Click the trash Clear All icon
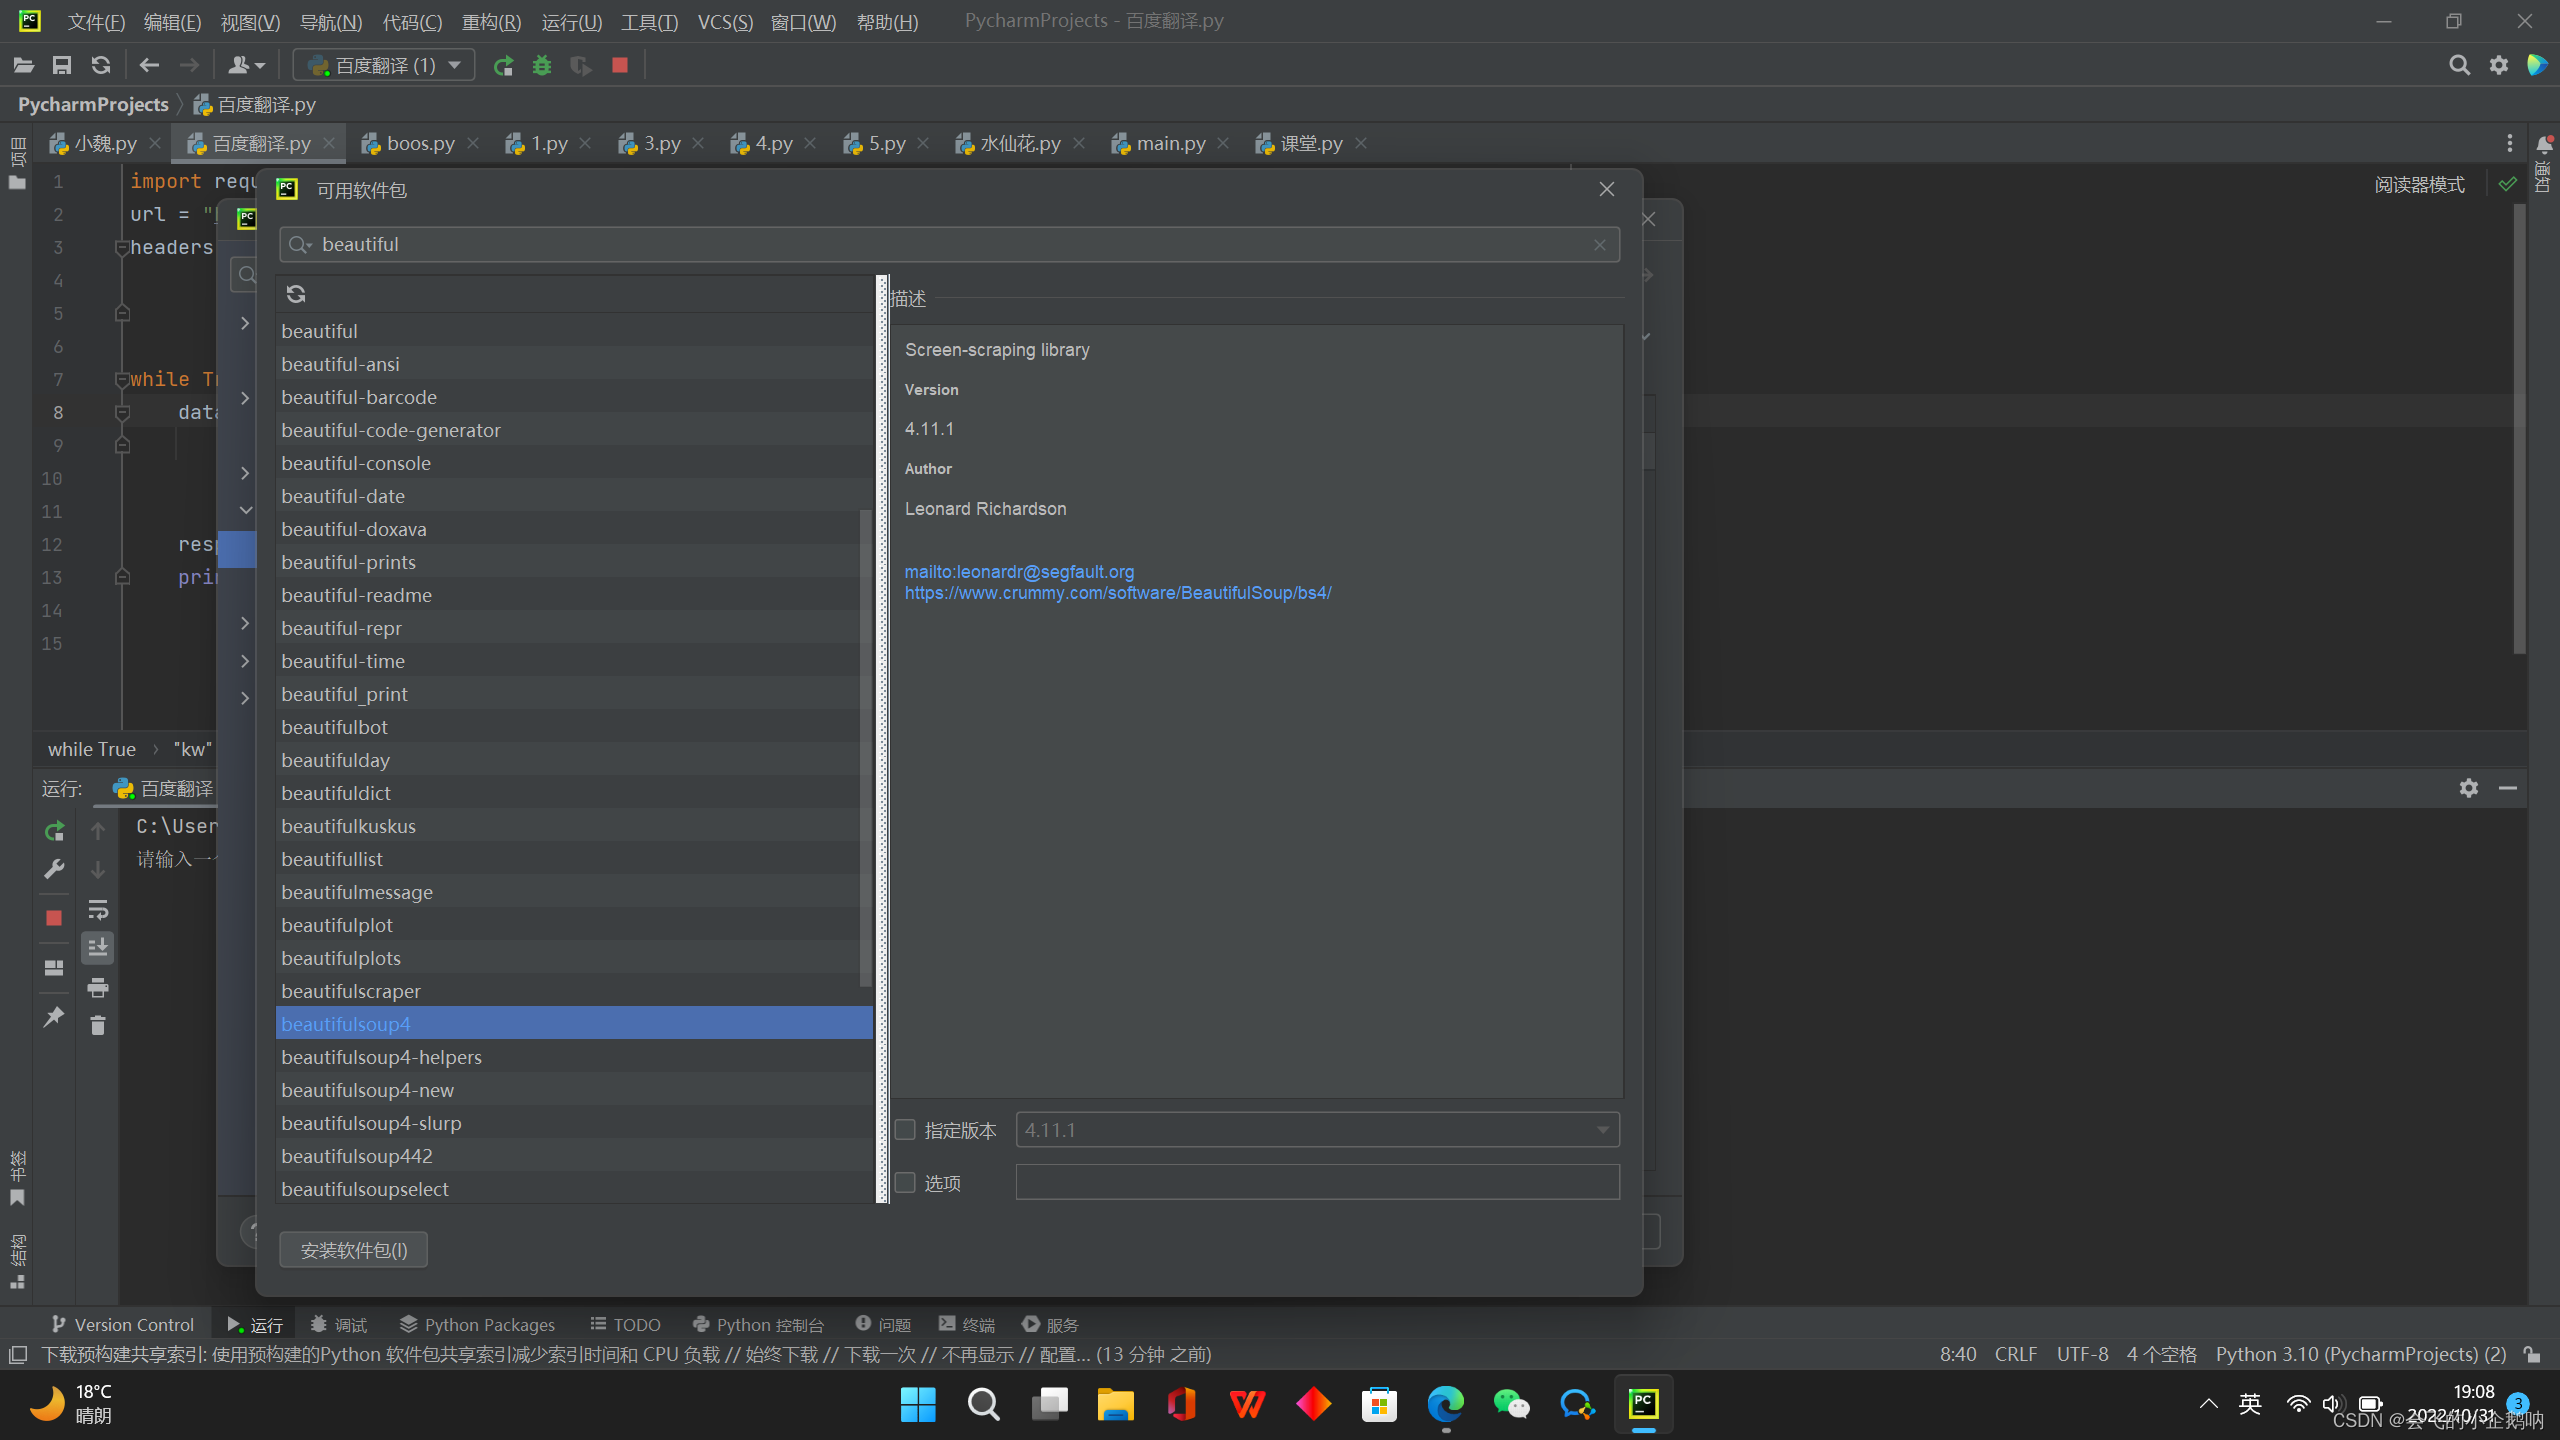2560x1440 pixels. (x=98, y=1025)
